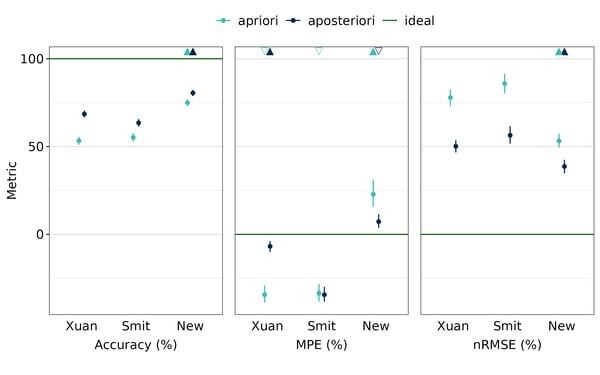The width and height of the screenshot is (600, 375).
Task: Click the Smit label under the MPE panel
Action: (321, 326)
